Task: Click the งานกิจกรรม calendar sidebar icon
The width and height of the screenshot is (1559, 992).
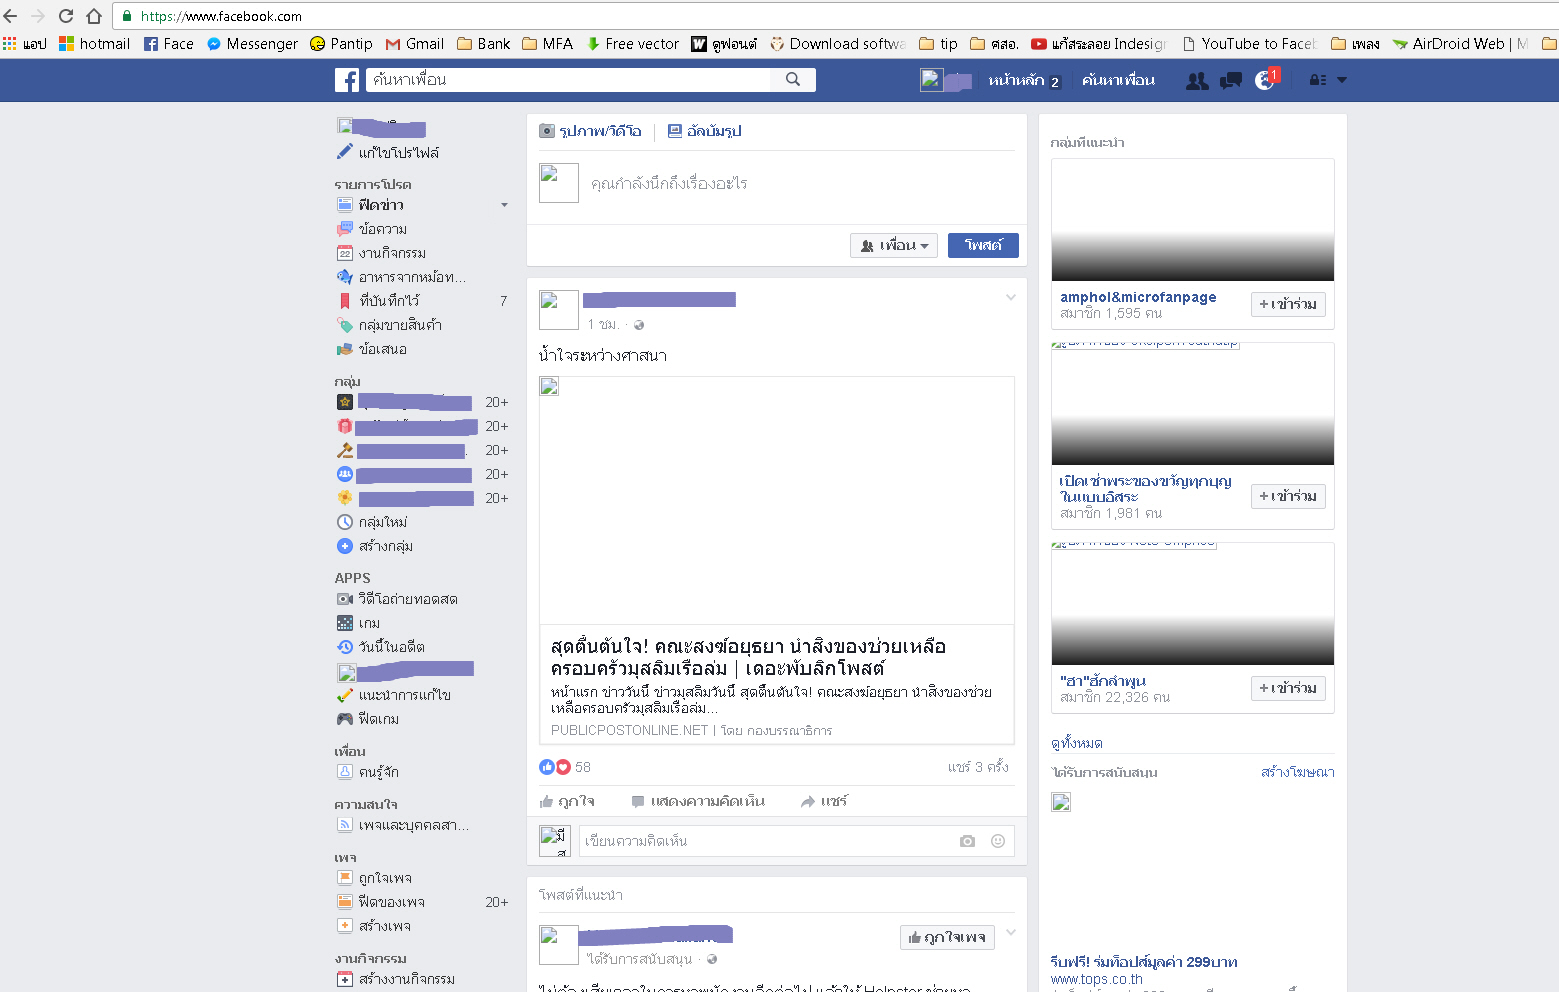Action: [345, 253]
